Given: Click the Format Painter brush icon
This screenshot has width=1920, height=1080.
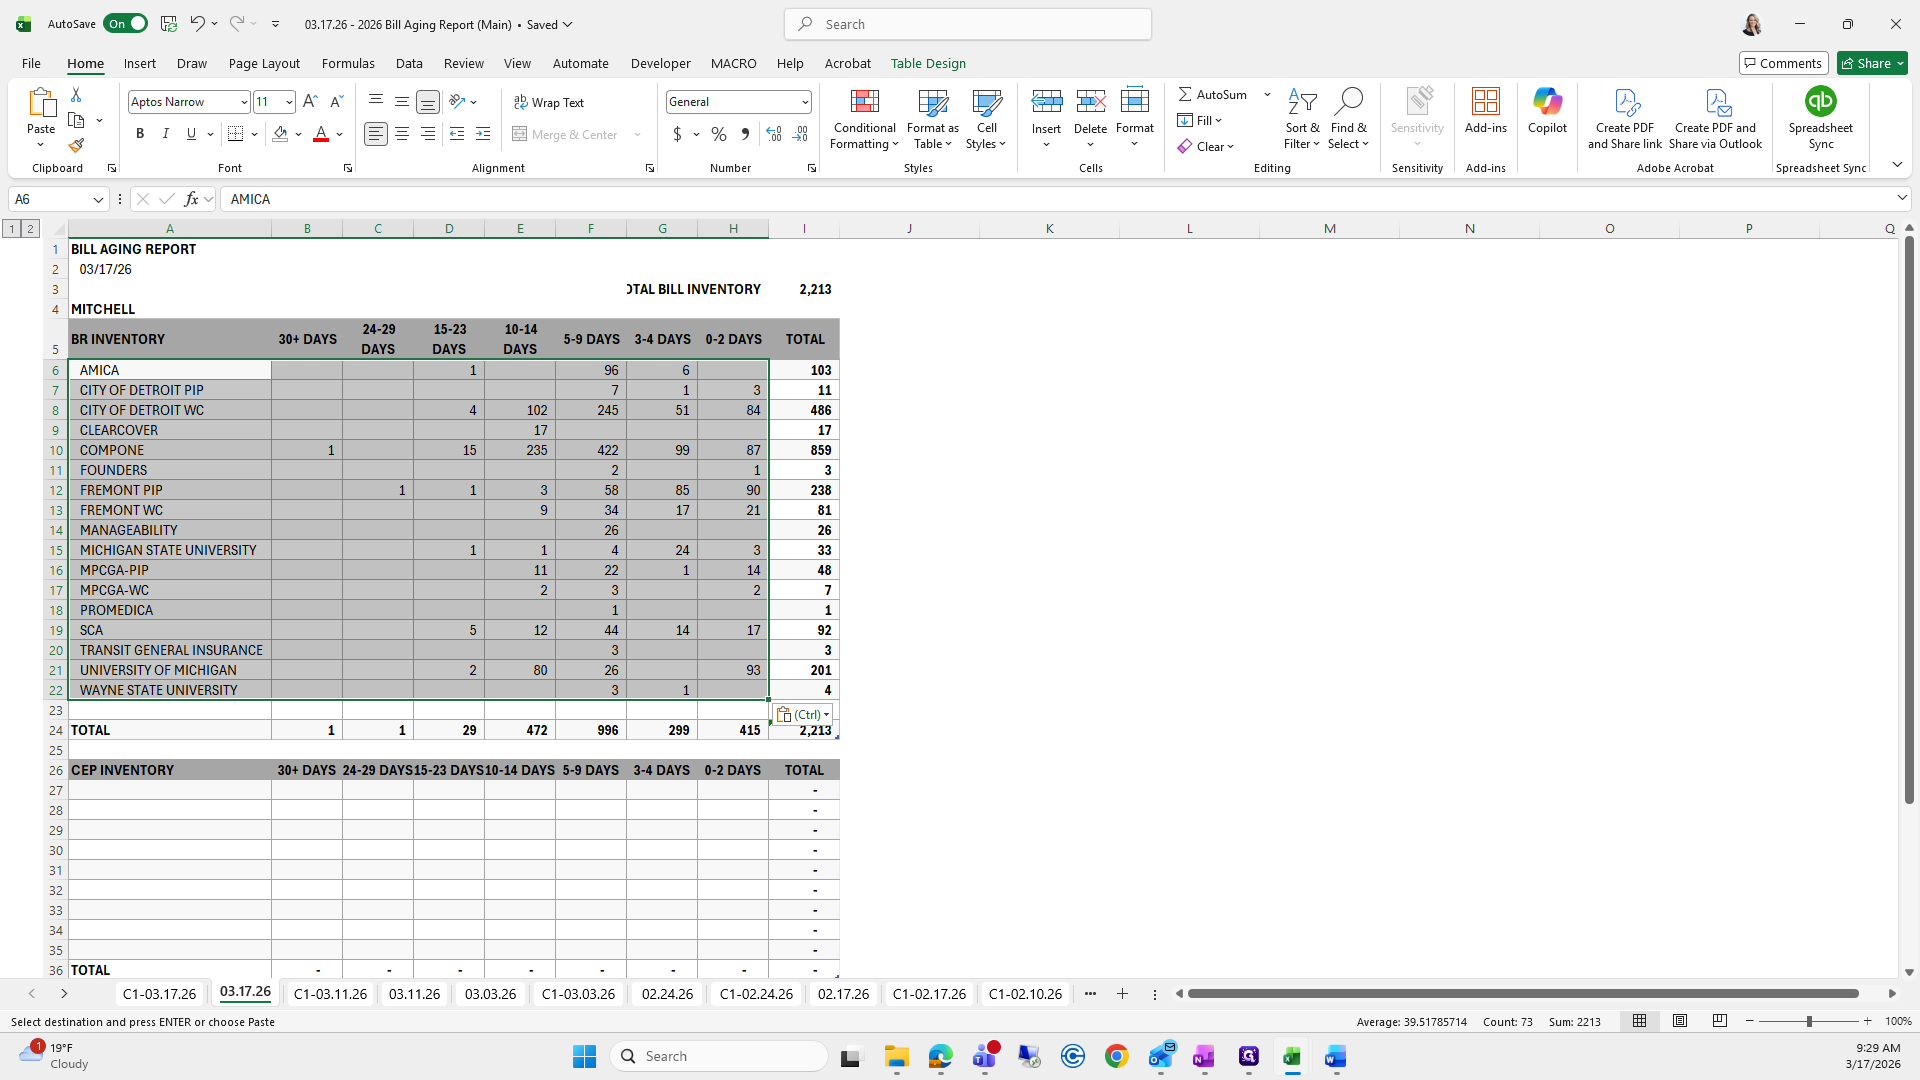Looking at the screenshot, I should pos(76,146).
